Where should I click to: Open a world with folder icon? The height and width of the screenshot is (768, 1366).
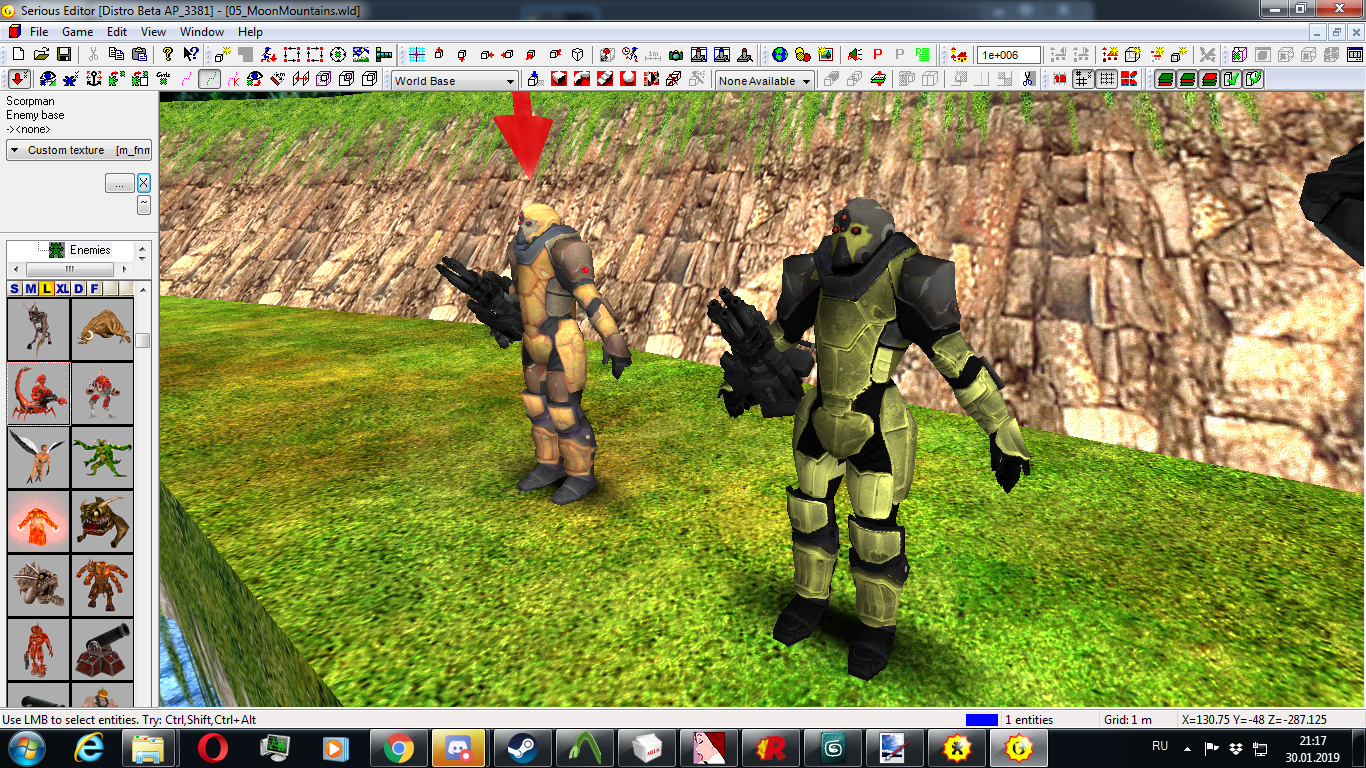click(42, 54)
